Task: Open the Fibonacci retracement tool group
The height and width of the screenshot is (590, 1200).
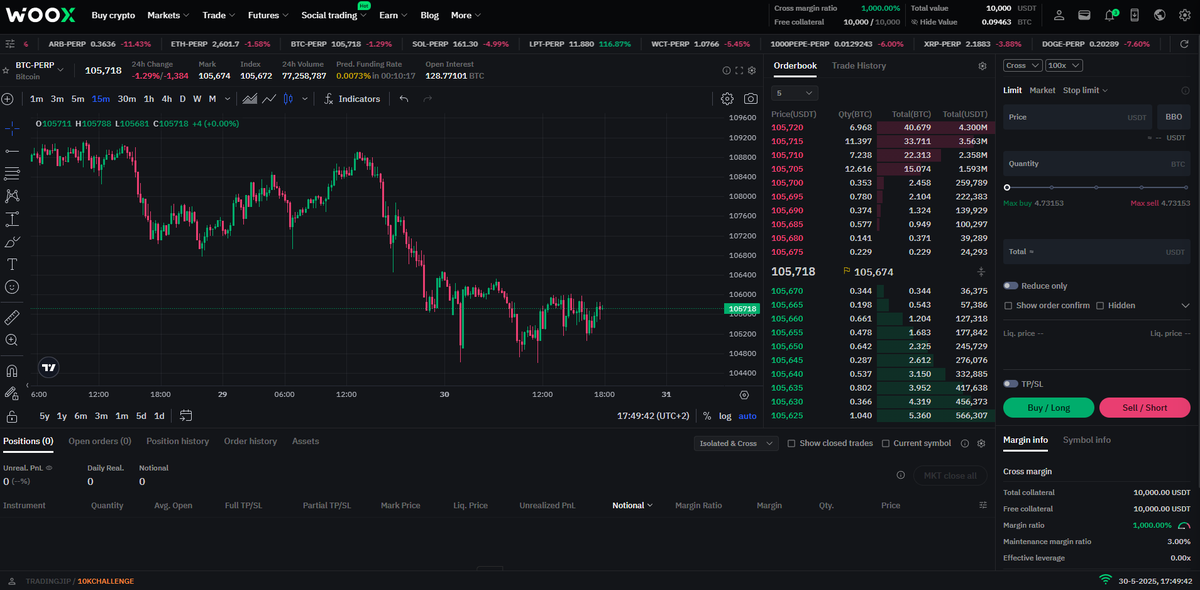Action: point(12,173)
